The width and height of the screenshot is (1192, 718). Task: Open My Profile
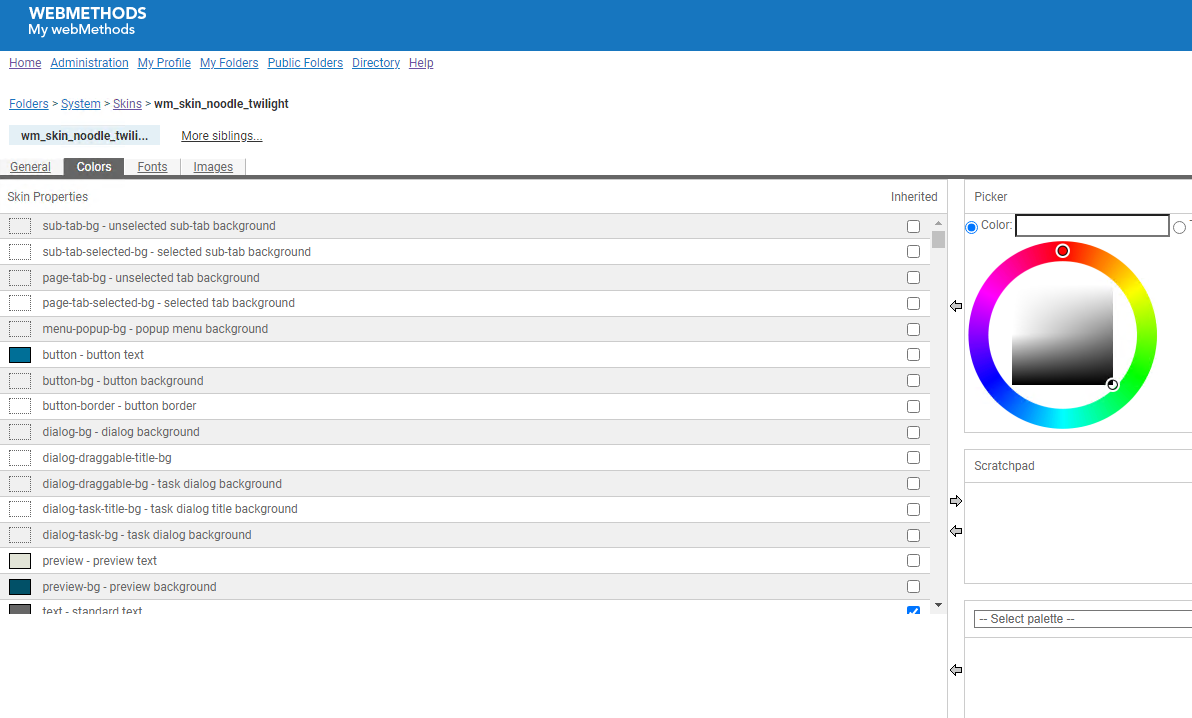[x=164, y=63]
